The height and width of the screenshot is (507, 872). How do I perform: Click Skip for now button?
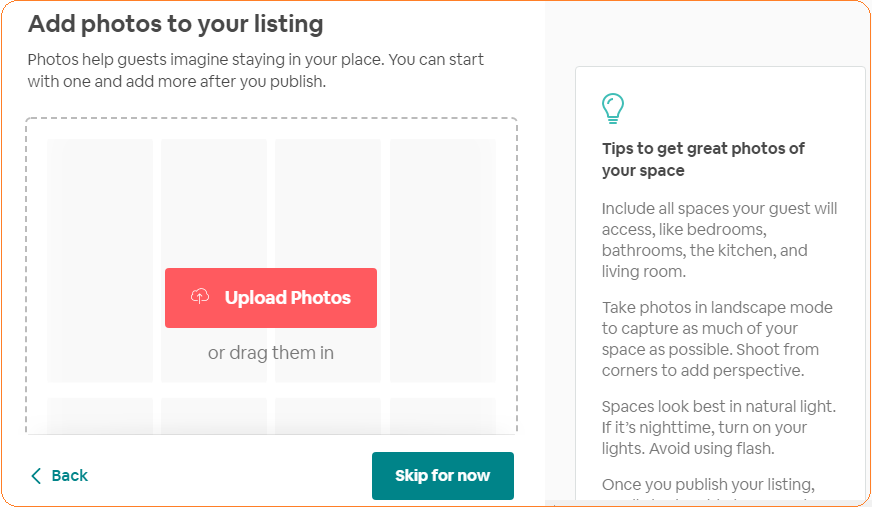pyautogui.click(x=442, y=476)
